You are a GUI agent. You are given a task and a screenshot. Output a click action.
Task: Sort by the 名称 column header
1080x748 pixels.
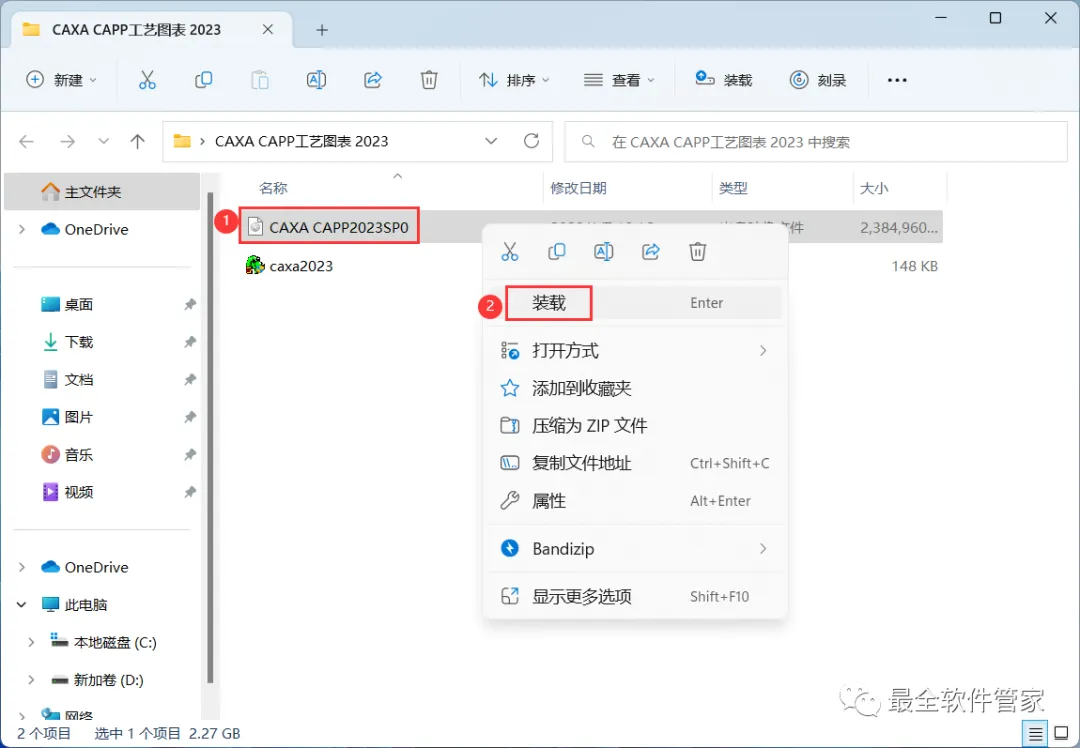click(273, 188)
